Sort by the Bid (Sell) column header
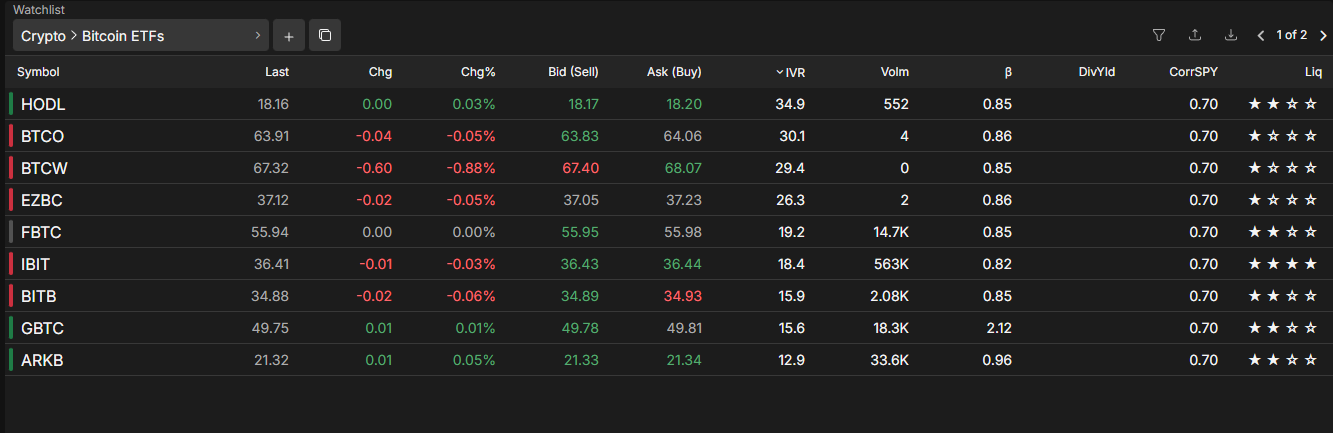The image size is (1333, 433). (x=574, y=72)
